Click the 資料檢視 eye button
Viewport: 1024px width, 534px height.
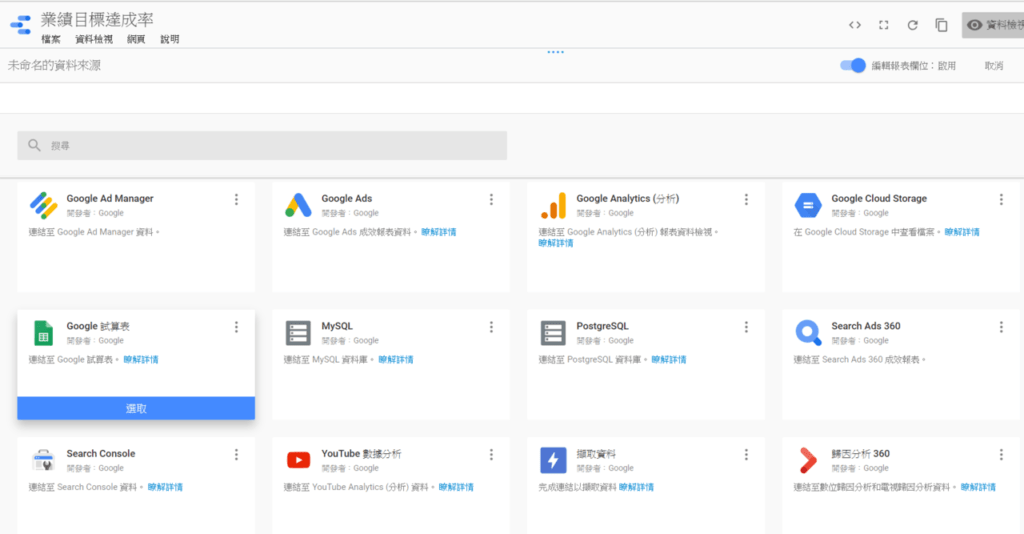[x=993, y=25]
